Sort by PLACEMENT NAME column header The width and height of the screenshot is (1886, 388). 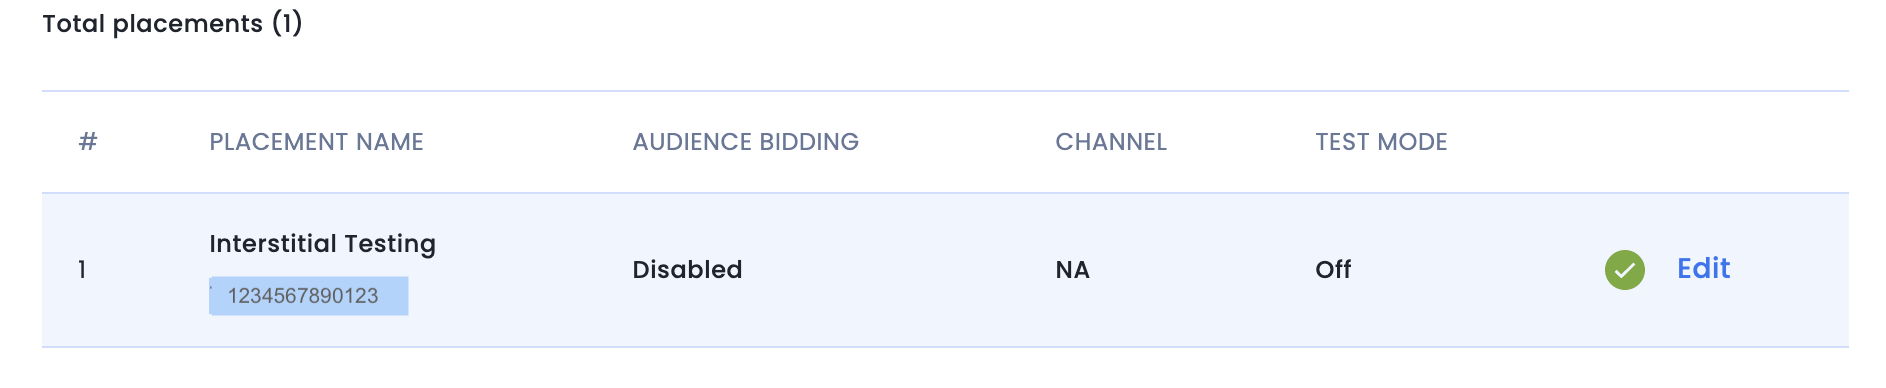pyautogui.click(x=316, y=142)
